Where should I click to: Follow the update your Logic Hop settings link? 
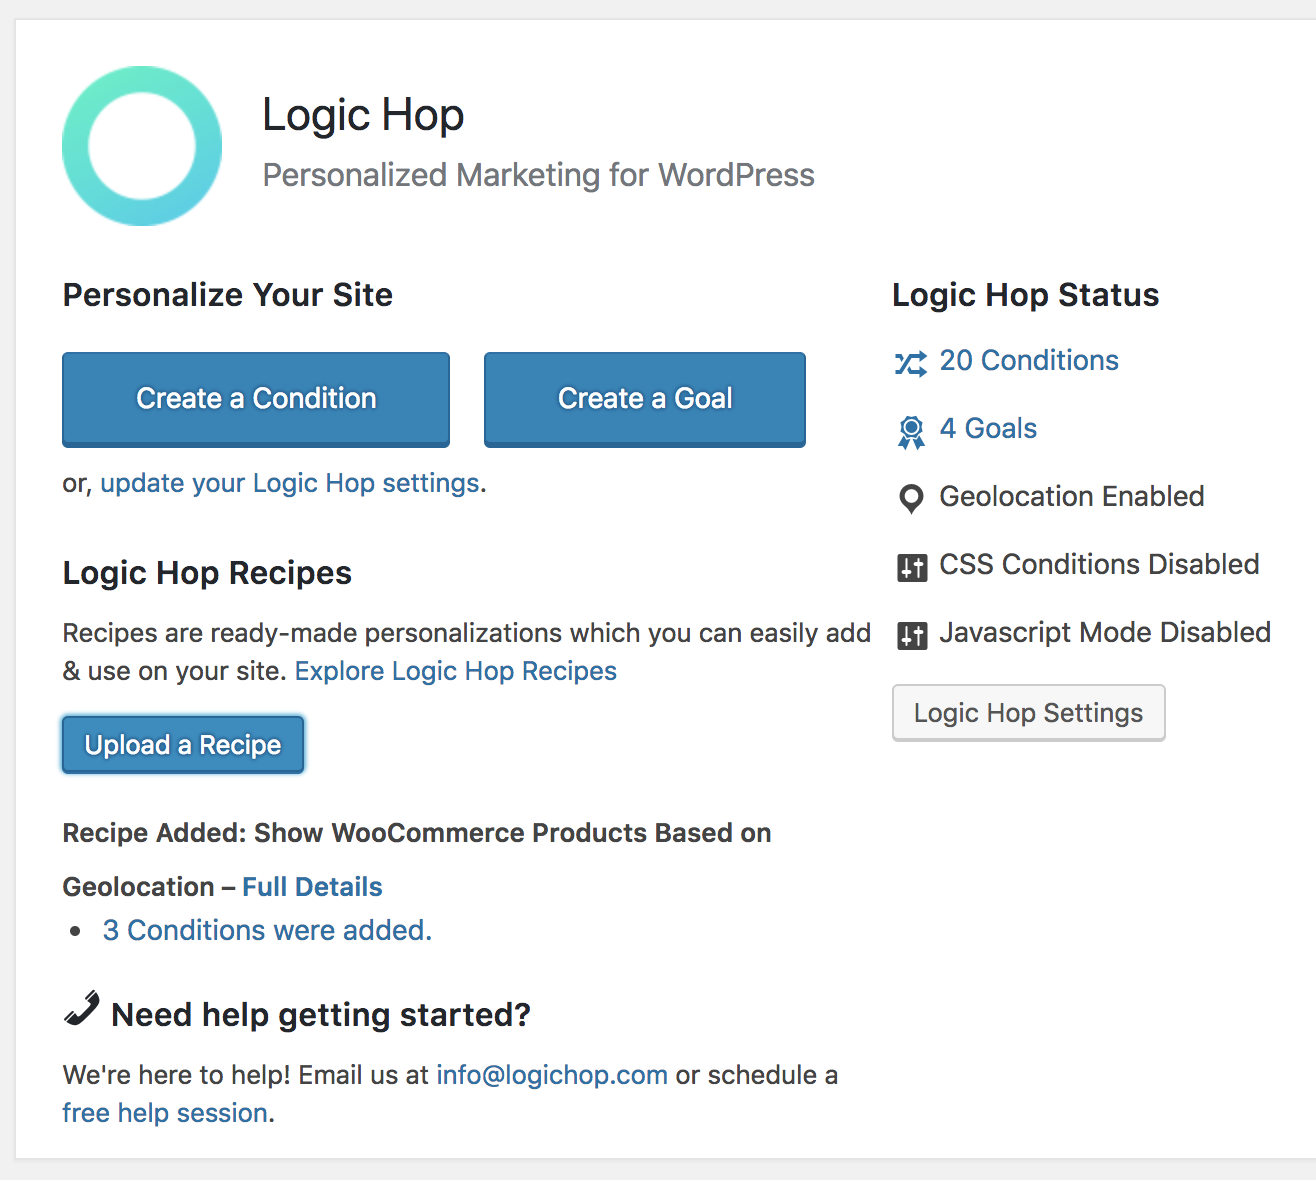pos(290,483)
